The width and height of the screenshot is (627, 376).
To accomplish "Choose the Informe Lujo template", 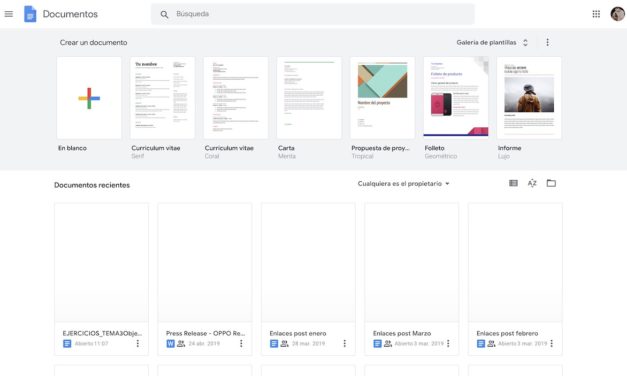I will 529,98.
